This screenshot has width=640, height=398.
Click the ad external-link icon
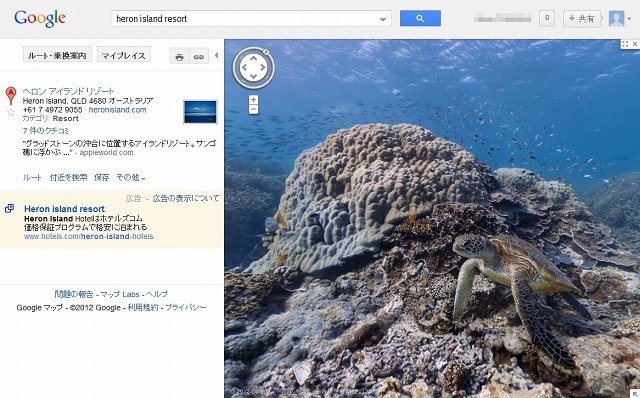[x=9, y=209]
